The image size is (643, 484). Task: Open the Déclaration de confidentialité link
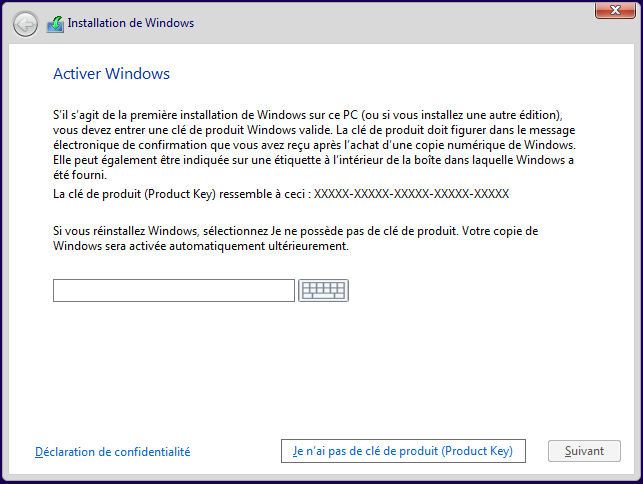pyautogui.click(x=112, y=452)
